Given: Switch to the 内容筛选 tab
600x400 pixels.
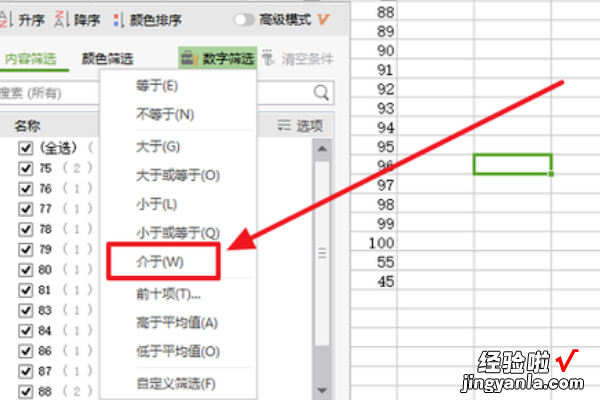Looking at the screenshot, I should pyautogui.click(x=31, y=59).
